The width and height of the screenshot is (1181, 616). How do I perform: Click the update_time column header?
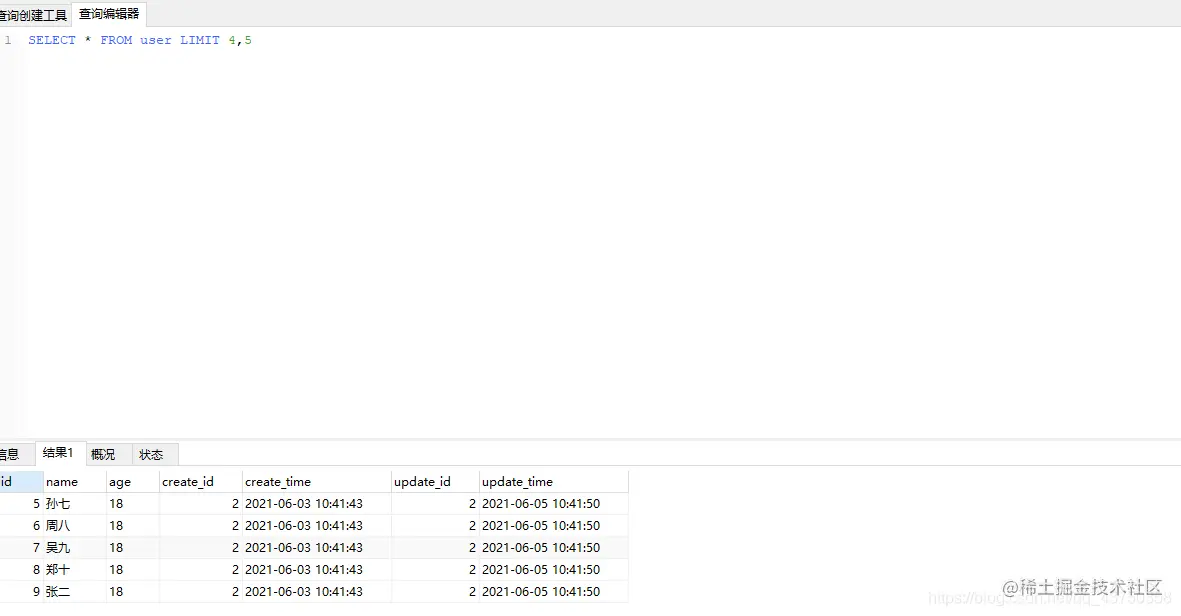point(554,482)
